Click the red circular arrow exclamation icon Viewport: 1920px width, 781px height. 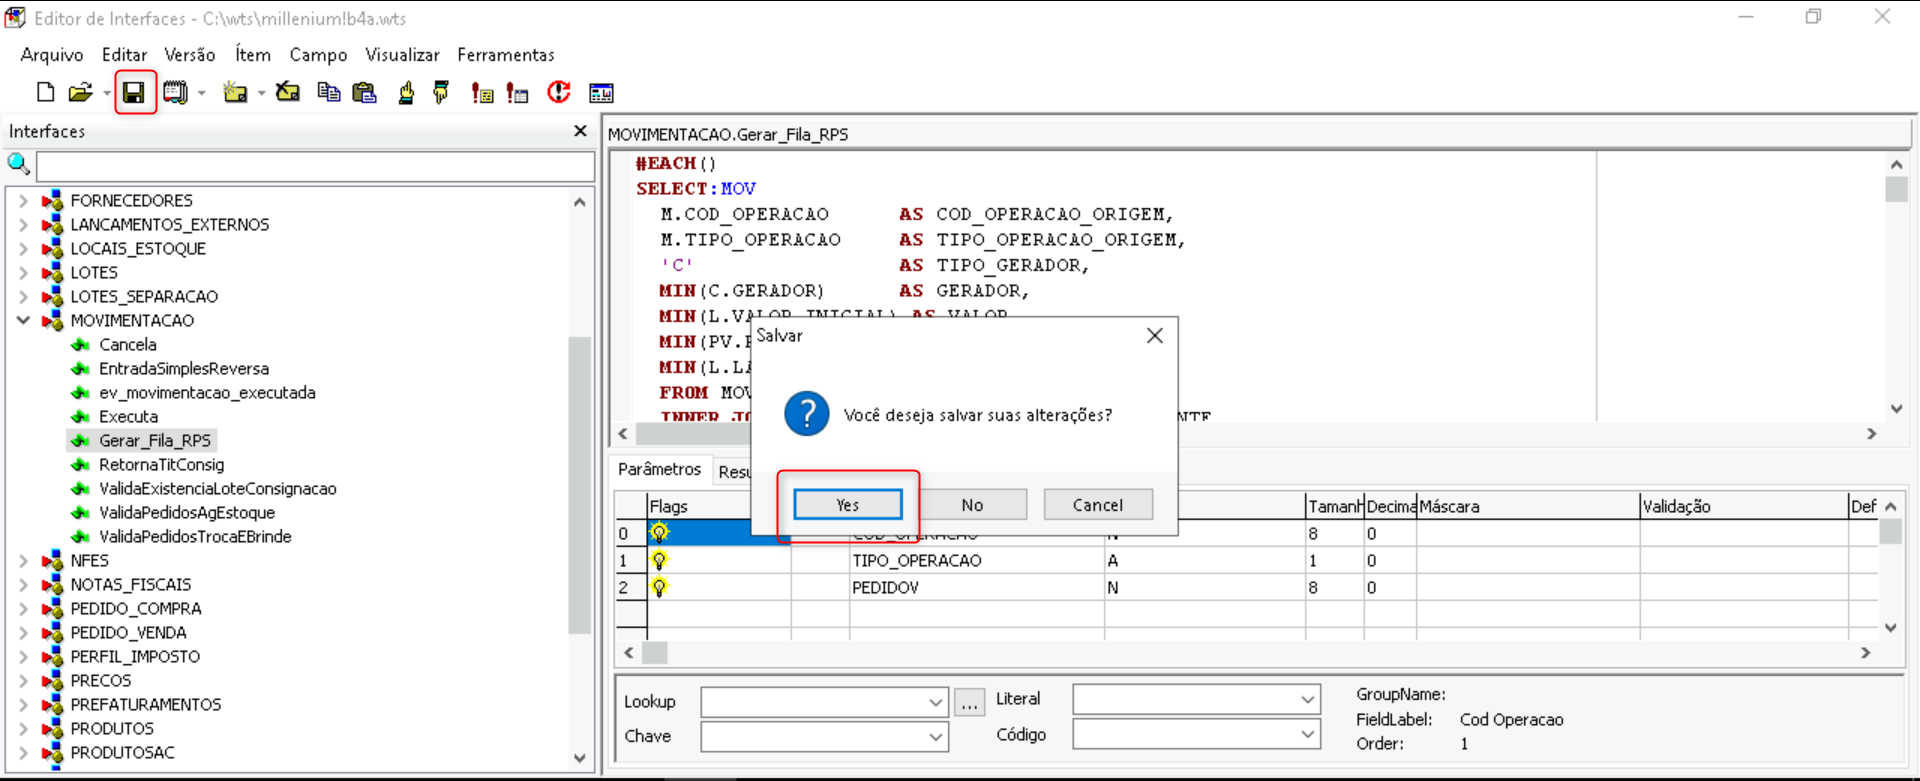pos(559,93)
